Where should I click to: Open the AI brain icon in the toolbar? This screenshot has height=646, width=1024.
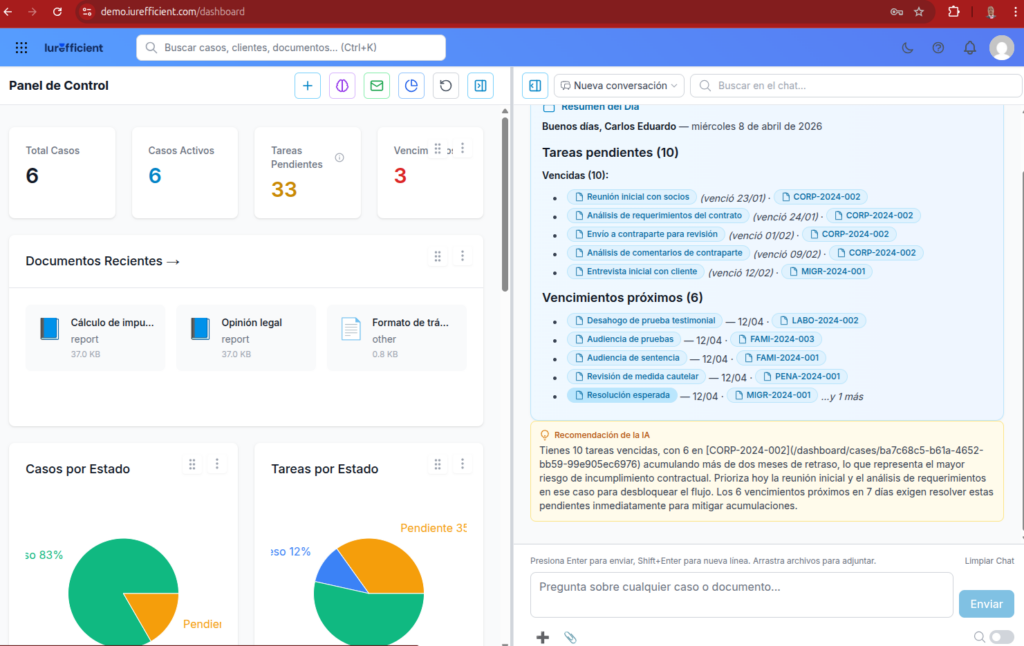[x=342, y=86]
